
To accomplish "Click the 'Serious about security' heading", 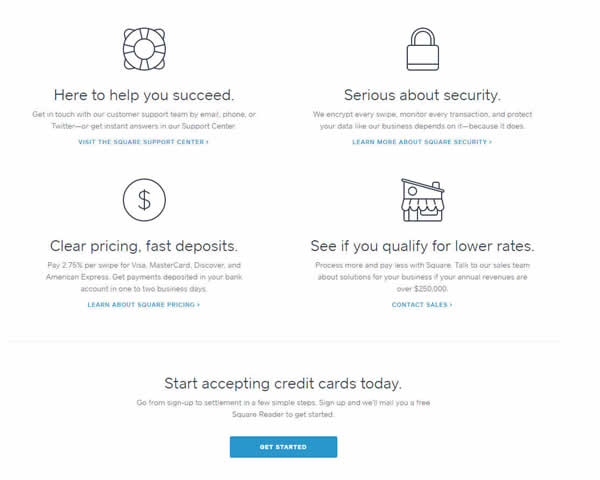I will pyautogui.click(x=422, y=95).
